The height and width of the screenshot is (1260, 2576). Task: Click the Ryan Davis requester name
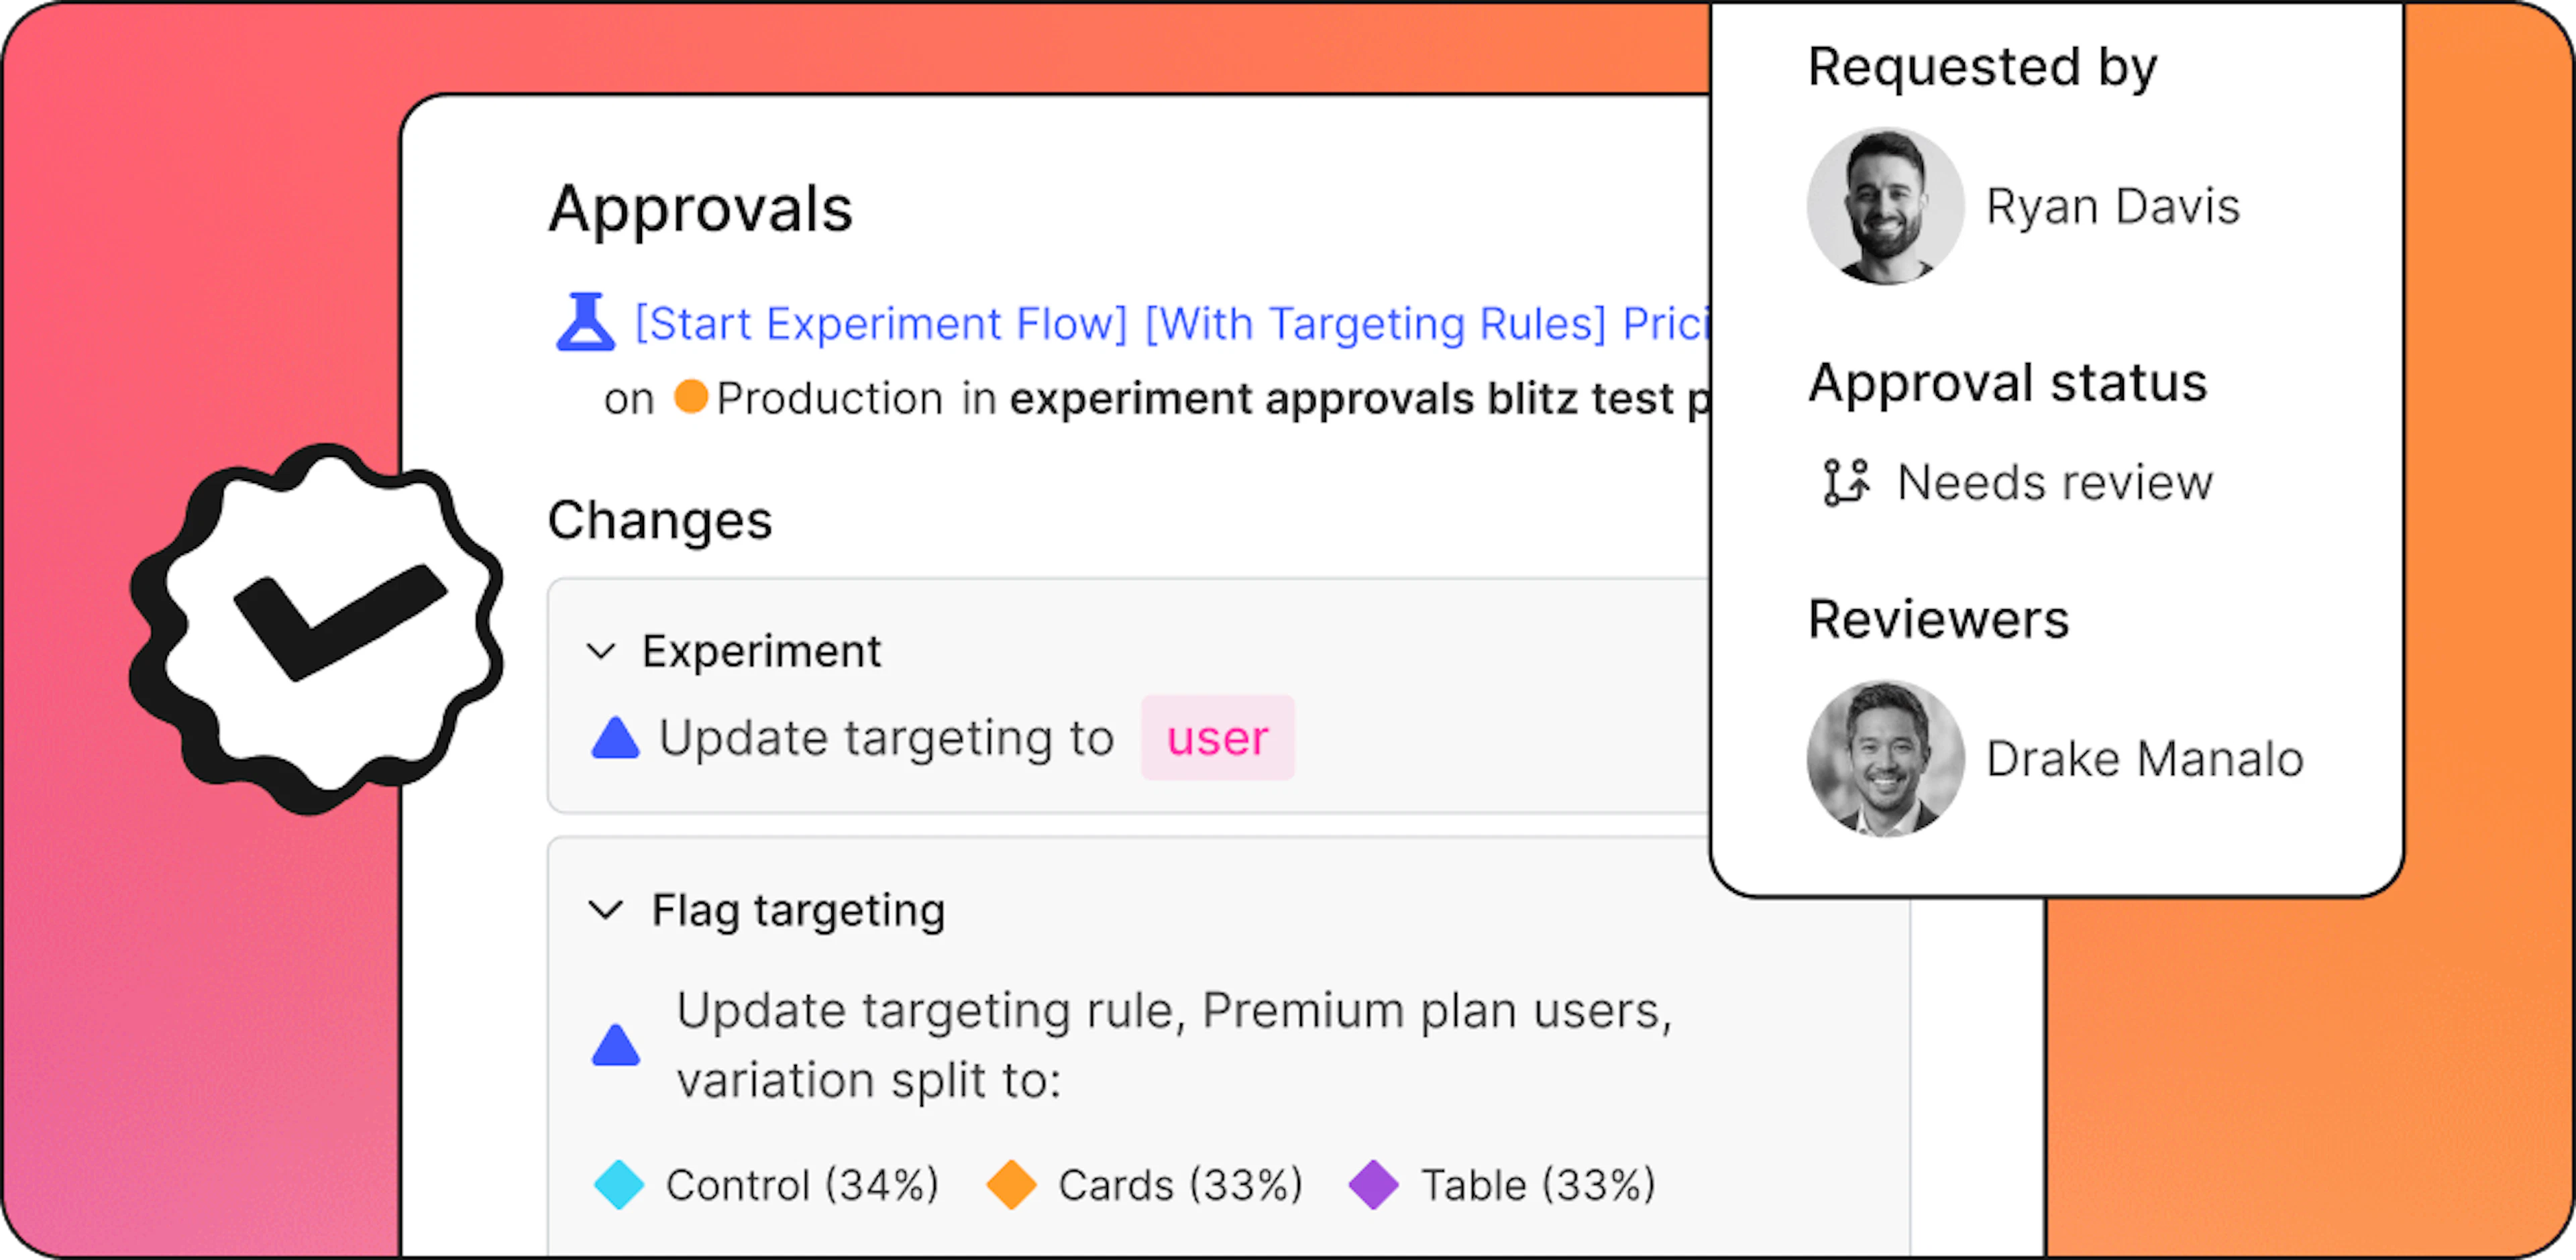(2113, 207)
